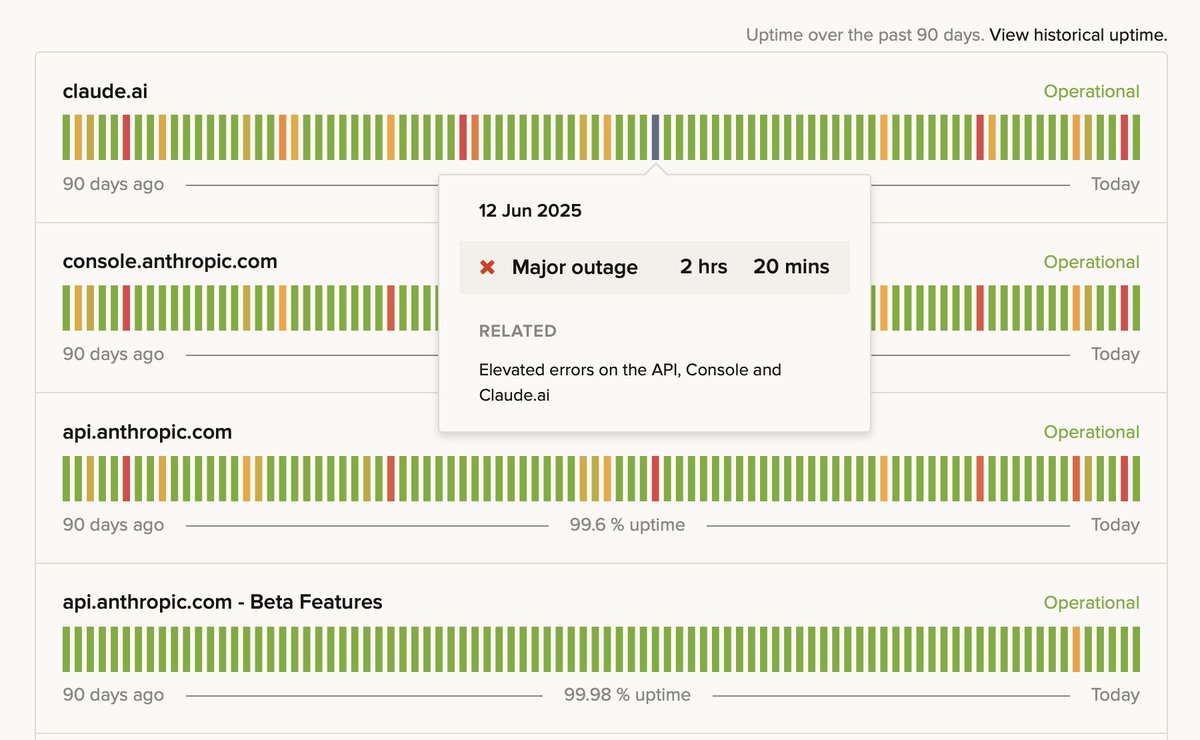Select today's final bar in api.anthropic.com timeline

(1136, 478)
